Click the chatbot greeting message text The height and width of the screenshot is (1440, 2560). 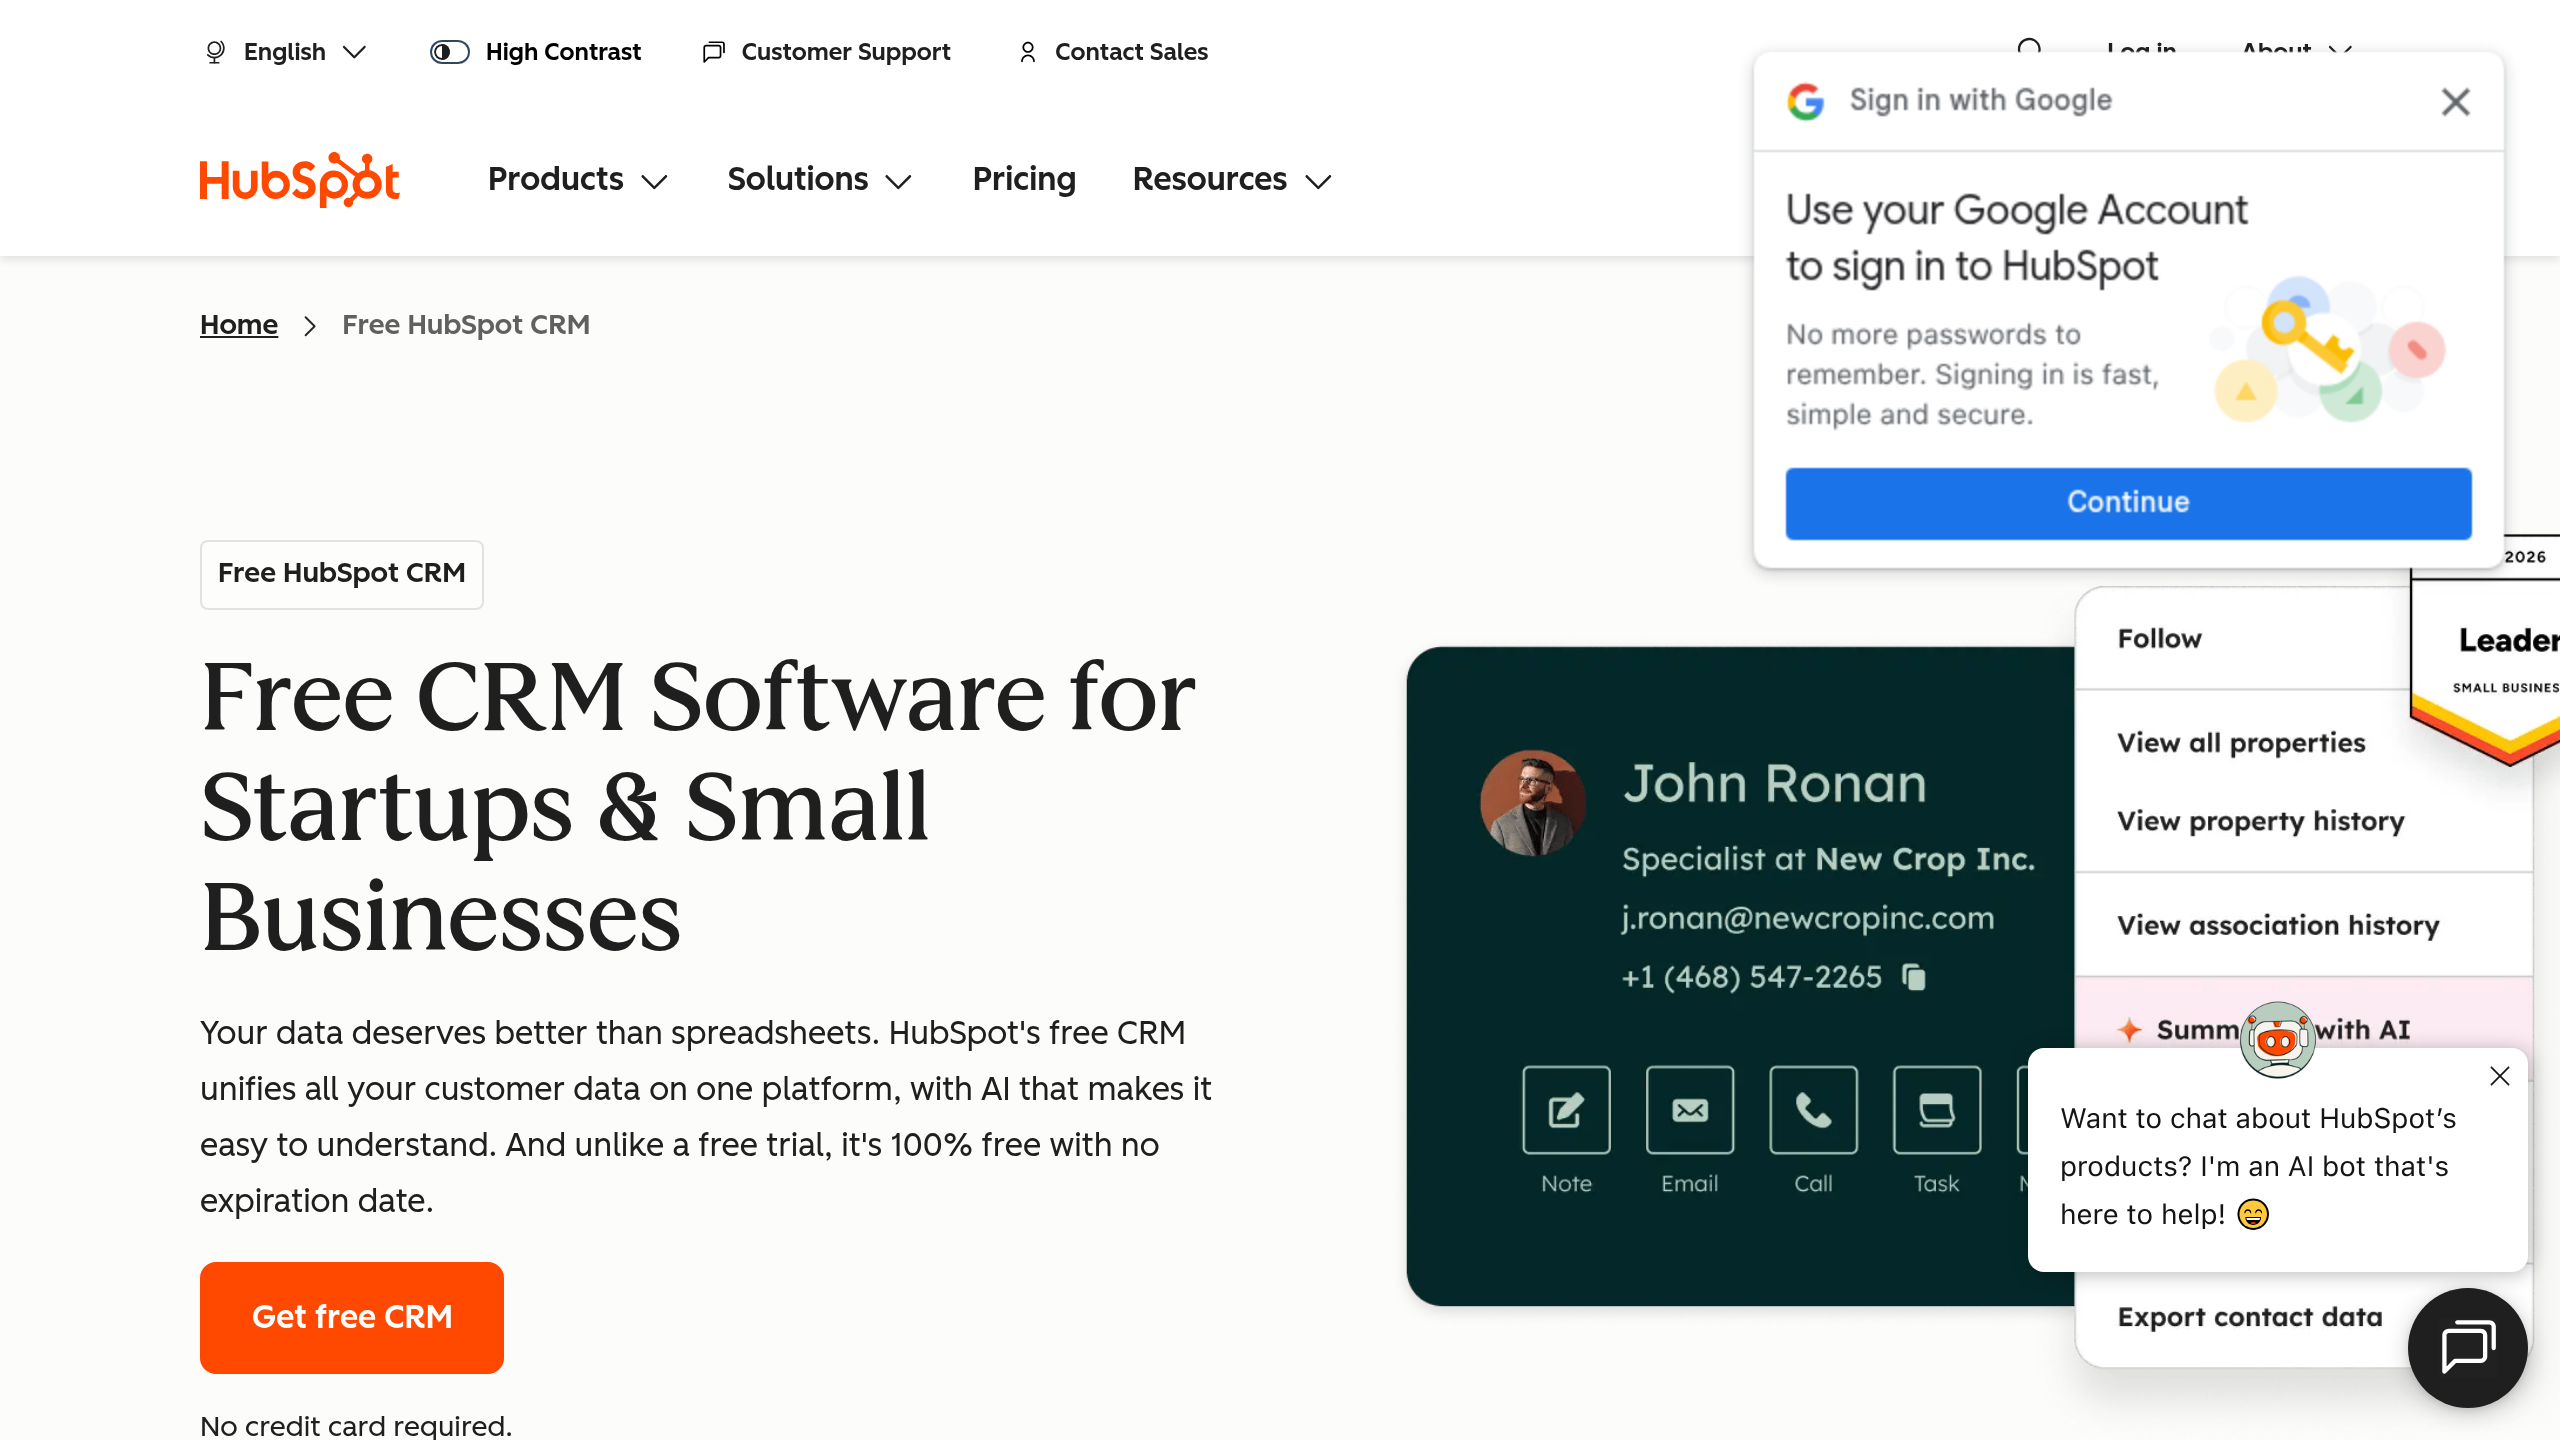click(x=2258, y=1166)
